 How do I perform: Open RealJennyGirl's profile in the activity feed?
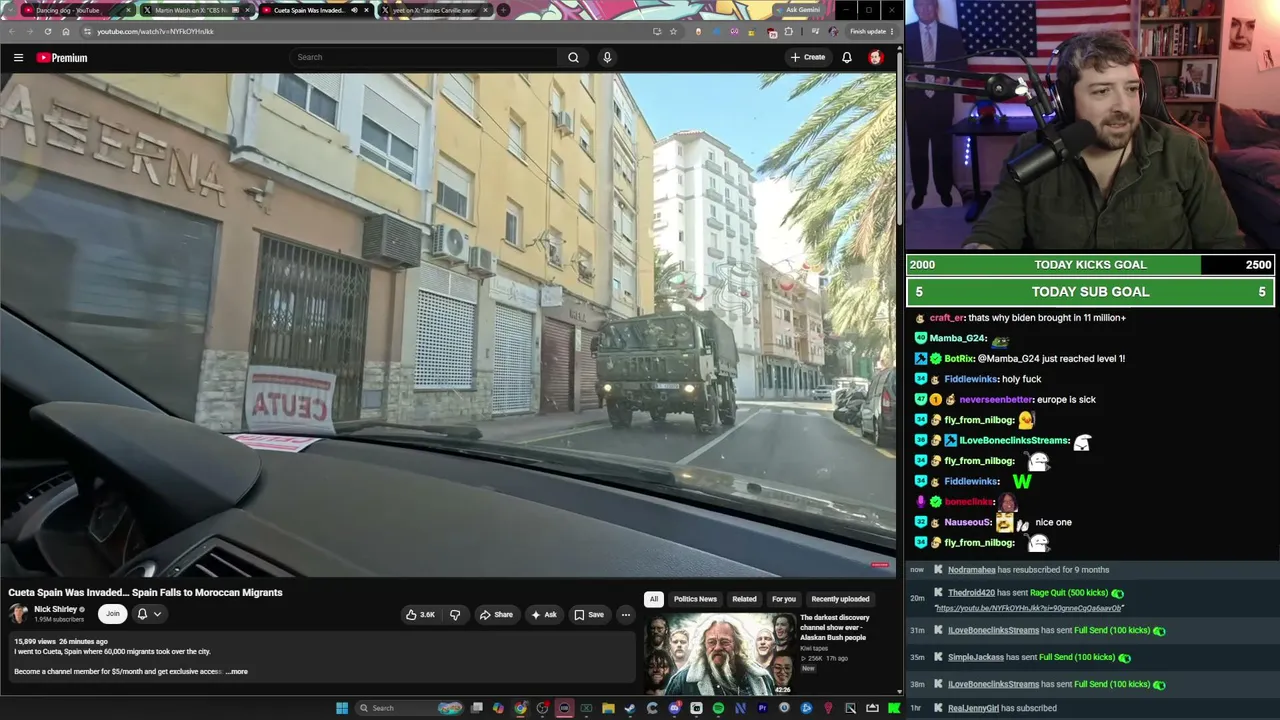973,708
